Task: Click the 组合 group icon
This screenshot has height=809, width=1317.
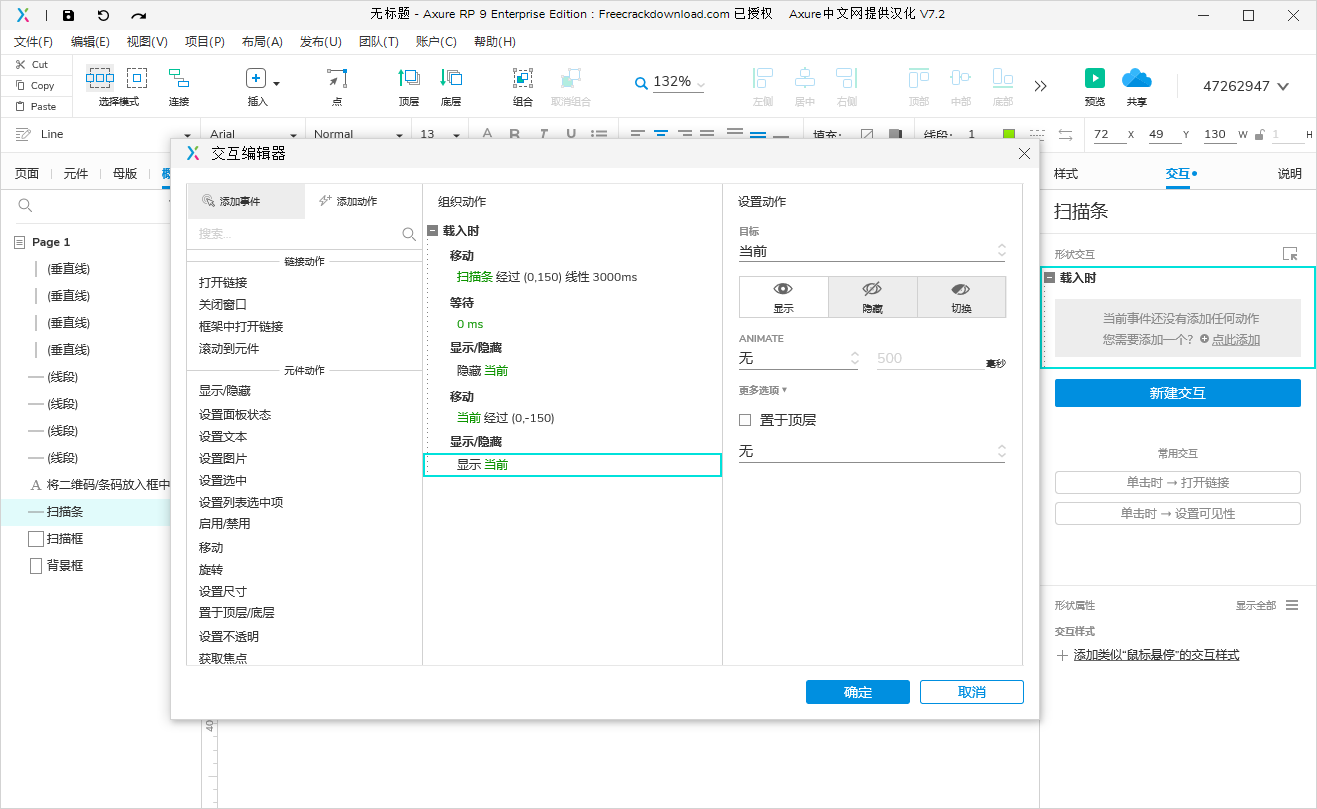Action: [523, 78]
